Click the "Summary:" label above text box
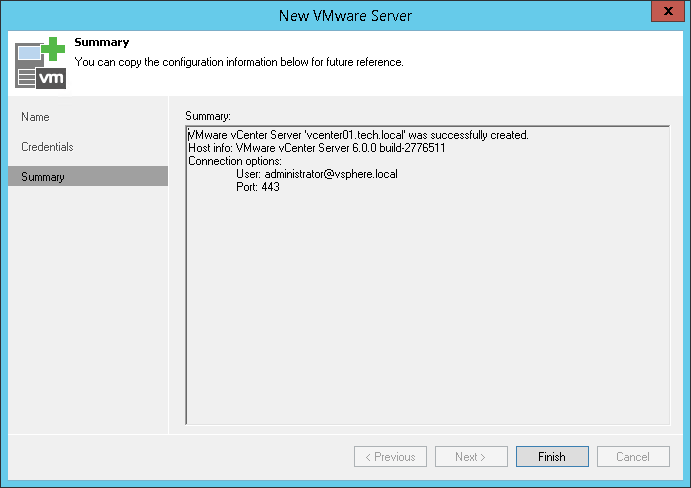 pyautogui.click(x=208, y=117)
